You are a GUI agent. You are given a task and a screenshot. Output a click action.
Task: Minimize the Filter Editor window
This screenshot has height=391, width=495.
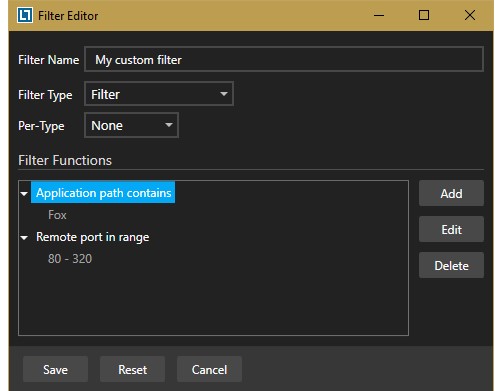379,15
